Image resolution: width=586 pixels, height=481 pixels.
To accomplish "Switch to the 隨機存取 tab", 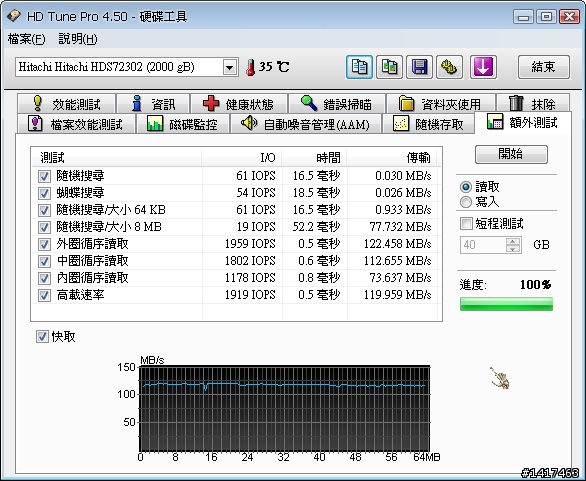I will [428, 124].
